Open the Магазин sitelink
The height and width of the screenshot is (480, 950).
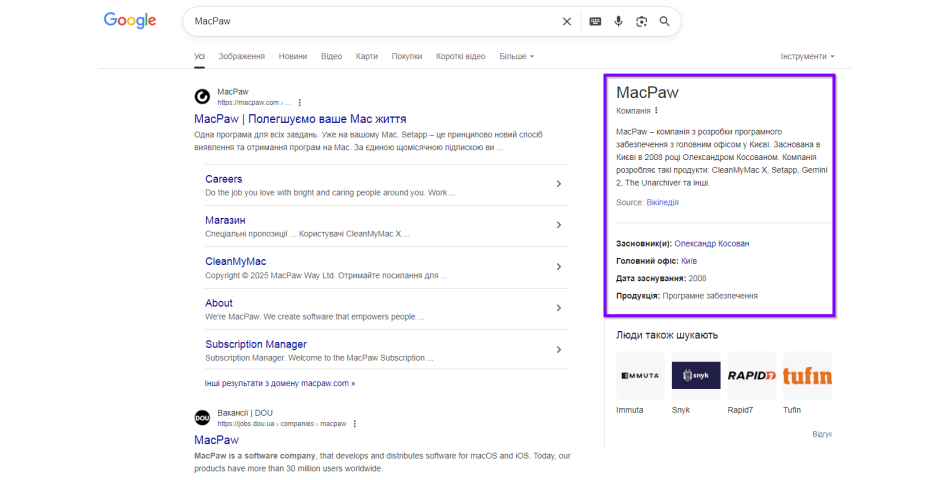(x=225, y=220)
